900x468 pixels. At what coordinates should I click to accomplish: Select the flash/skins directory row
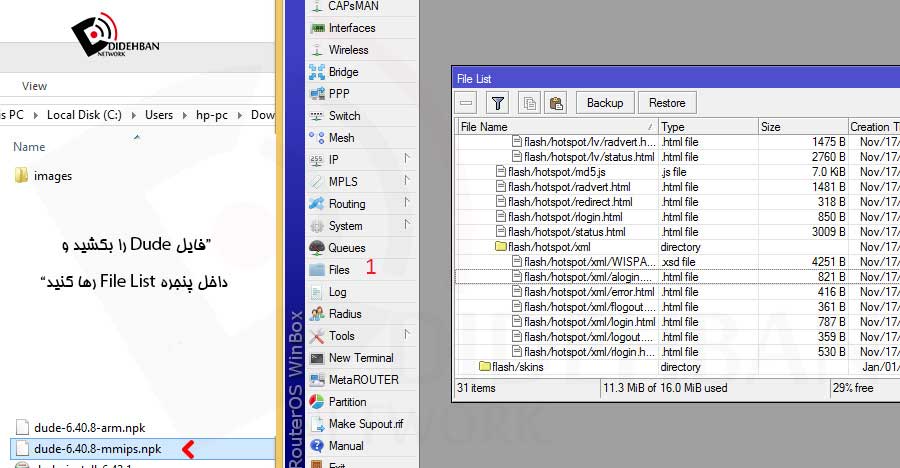coord(677,366)
